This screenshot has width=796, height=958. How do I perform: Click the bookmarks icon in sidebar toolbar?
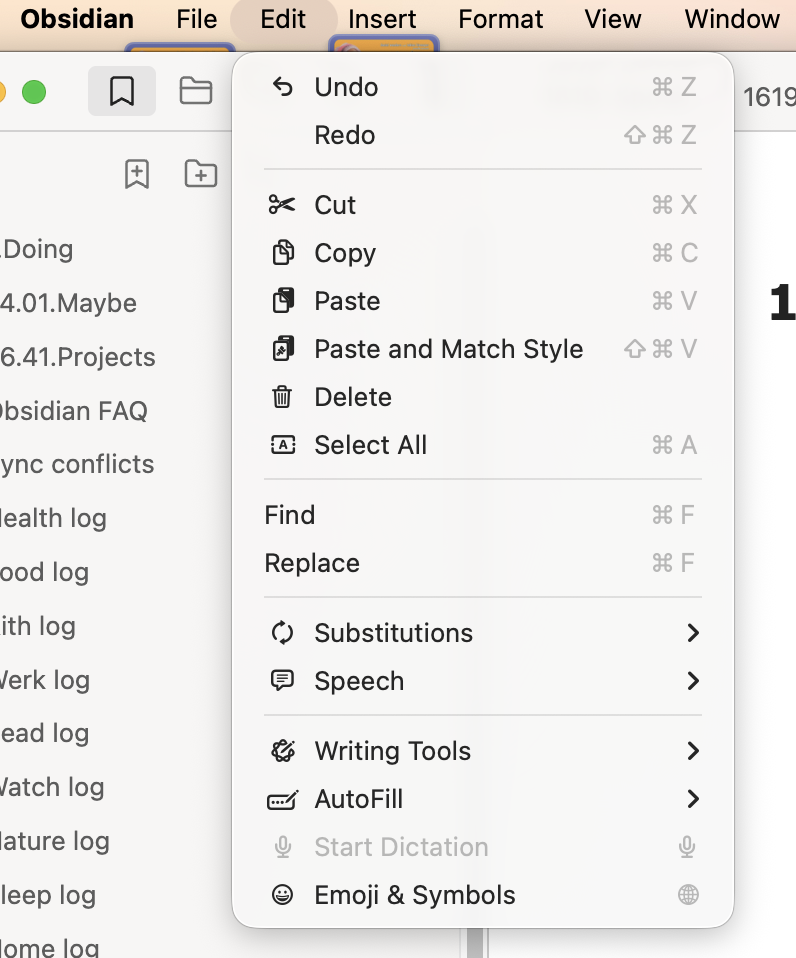pyautogui.click(x=122, y=92)
